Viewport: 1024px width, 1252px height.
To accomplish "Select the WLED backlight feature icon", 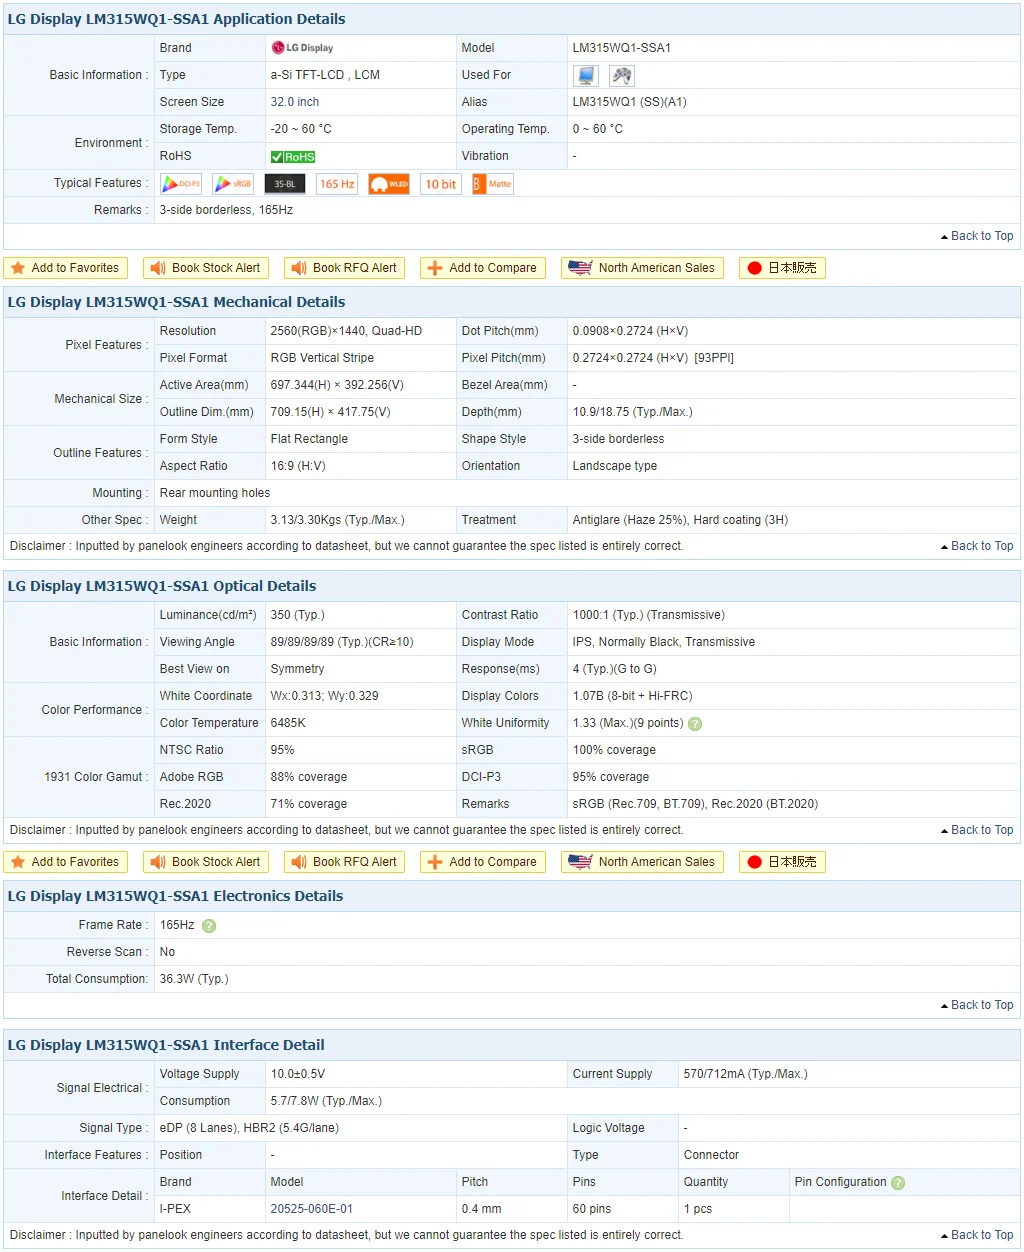I will (x=389, y=184).
